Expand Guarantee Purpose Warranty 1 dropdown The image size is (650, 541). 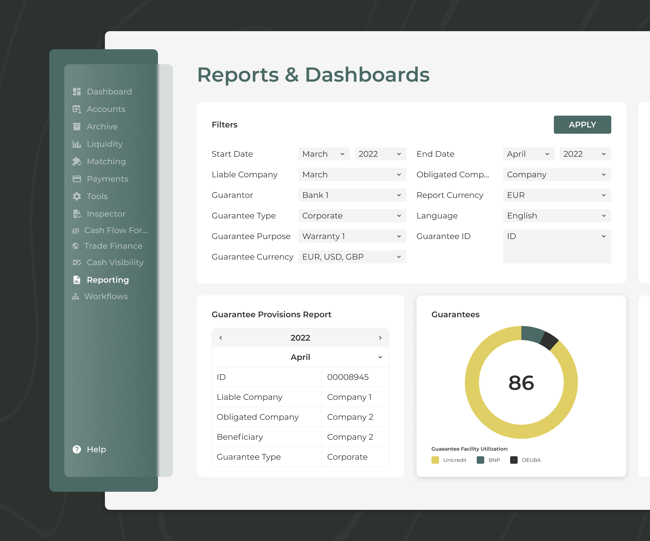point(352,236)
